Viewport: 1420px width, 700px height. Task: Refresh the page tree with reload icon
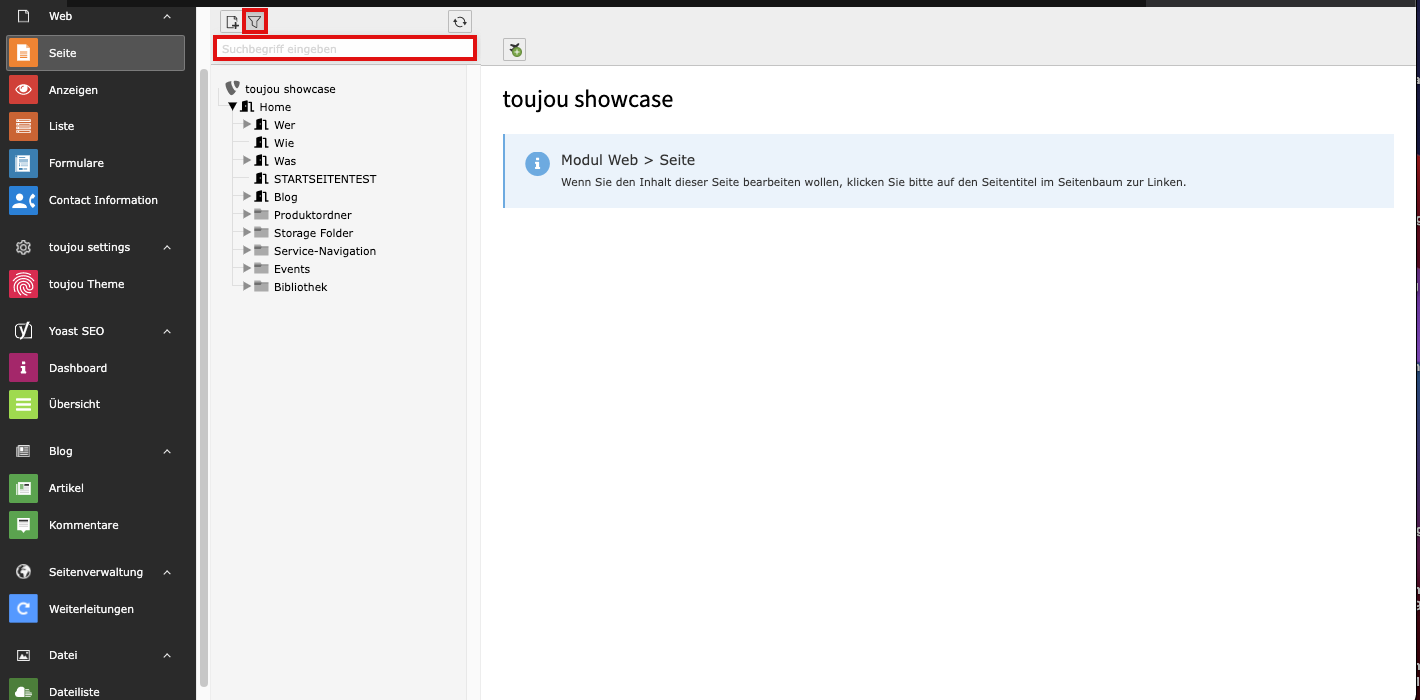(x=460, y=22)
